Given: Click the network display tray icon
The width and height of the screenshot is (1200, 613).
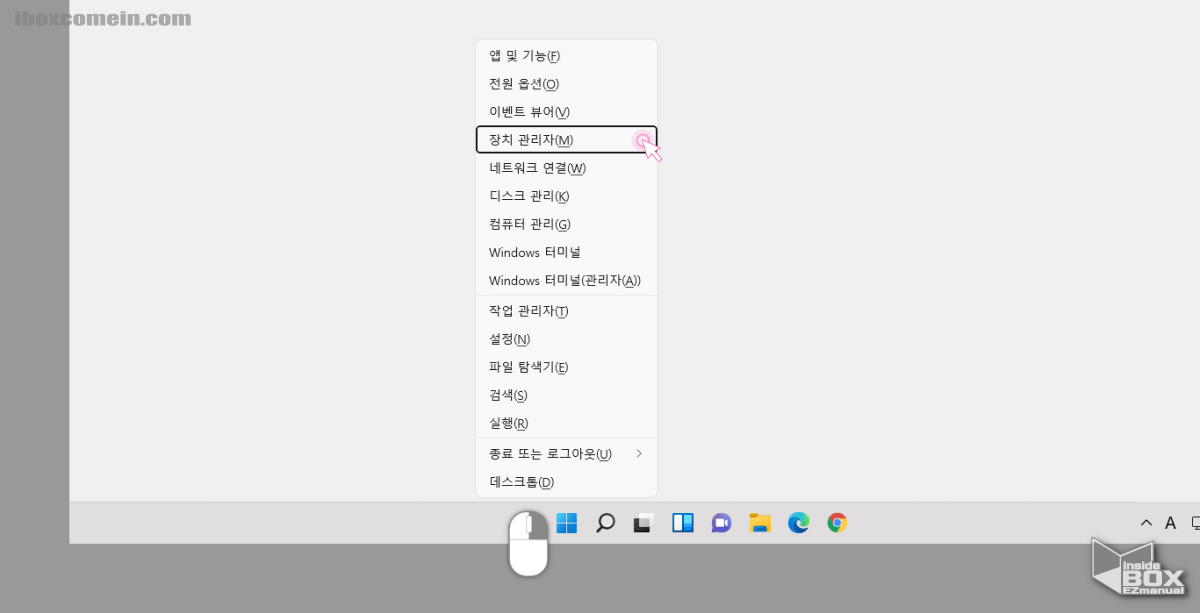Looking at the screenshot, I should (1195, 523).
